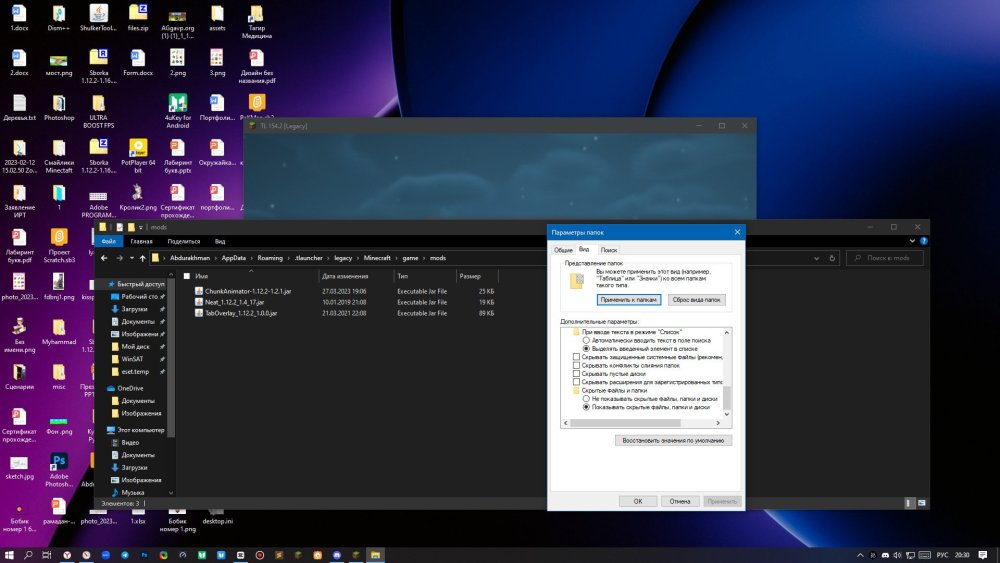Screen dimensions: 1000x563
Task: Switch to Поиск tab in folder options
Action: click(608, 250)
